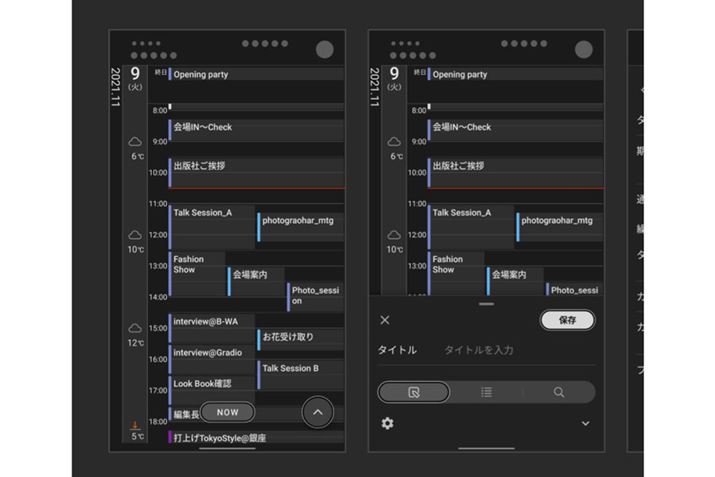The height and width of the screenshot is (477, 715).
Task: Tap the date 9 (火) in left phone
Action: [135, 78]
